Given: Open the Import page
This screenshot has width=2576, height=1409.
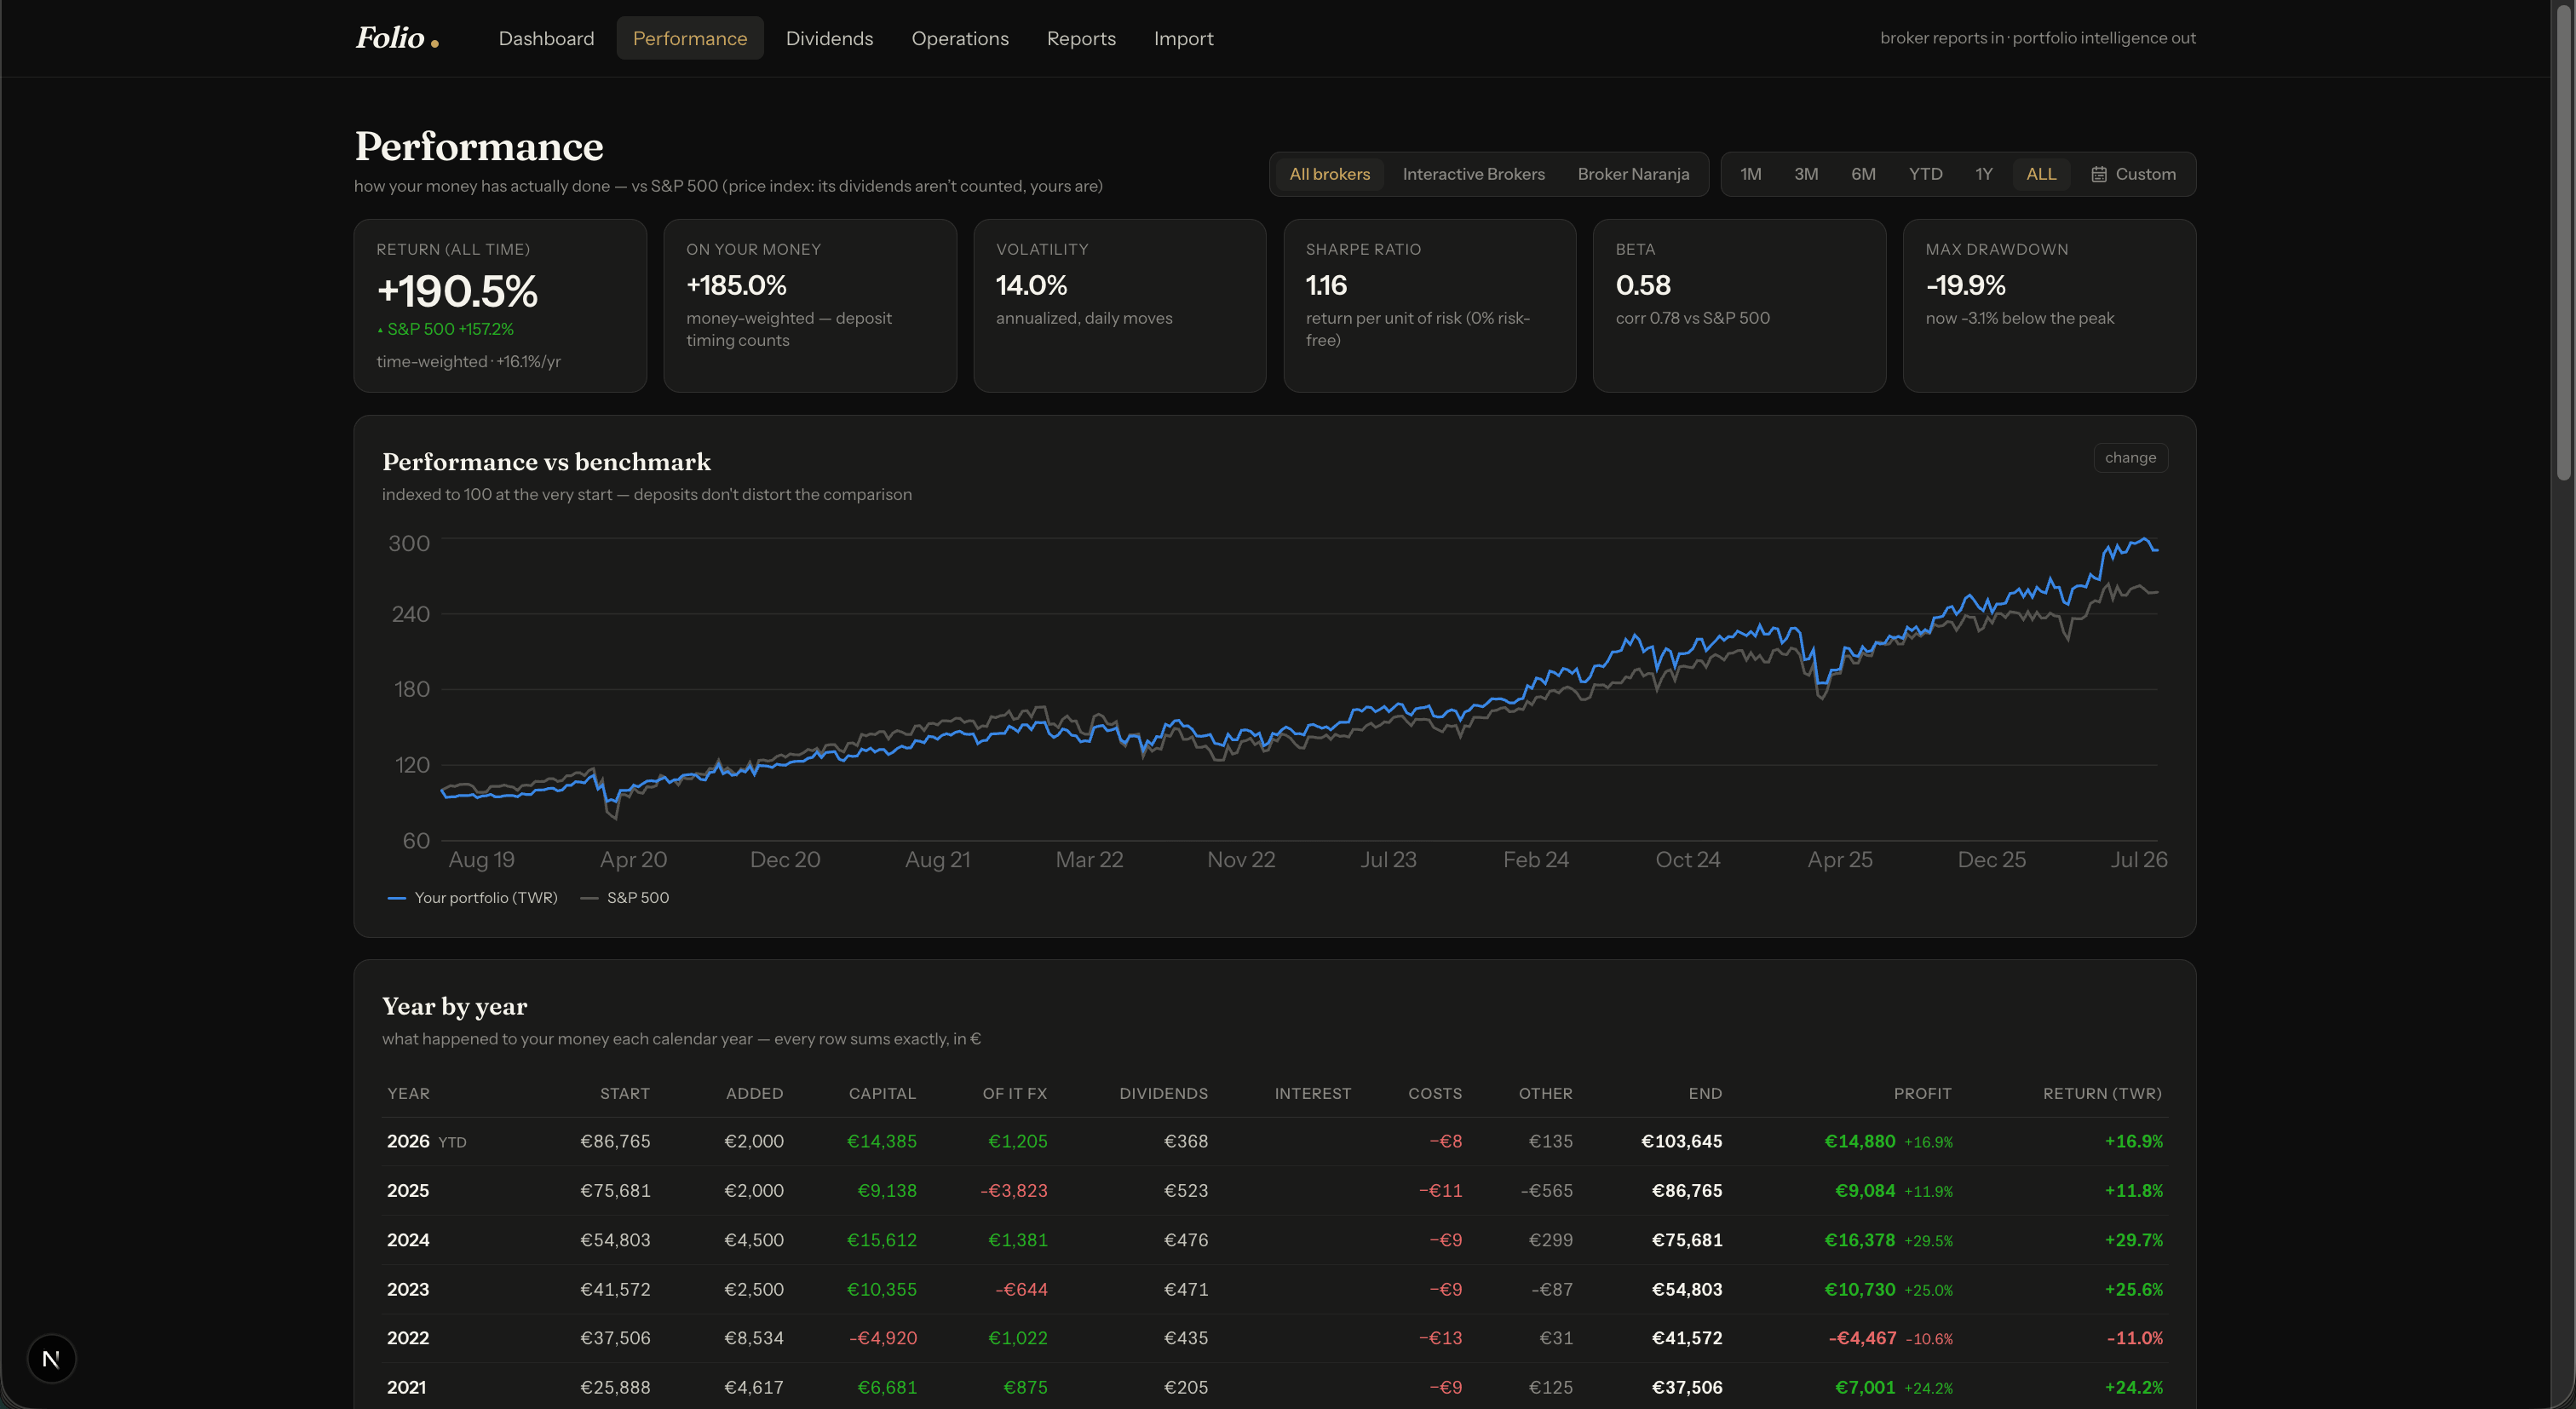Looking at the screenshot, I should tap(1183, 38).
